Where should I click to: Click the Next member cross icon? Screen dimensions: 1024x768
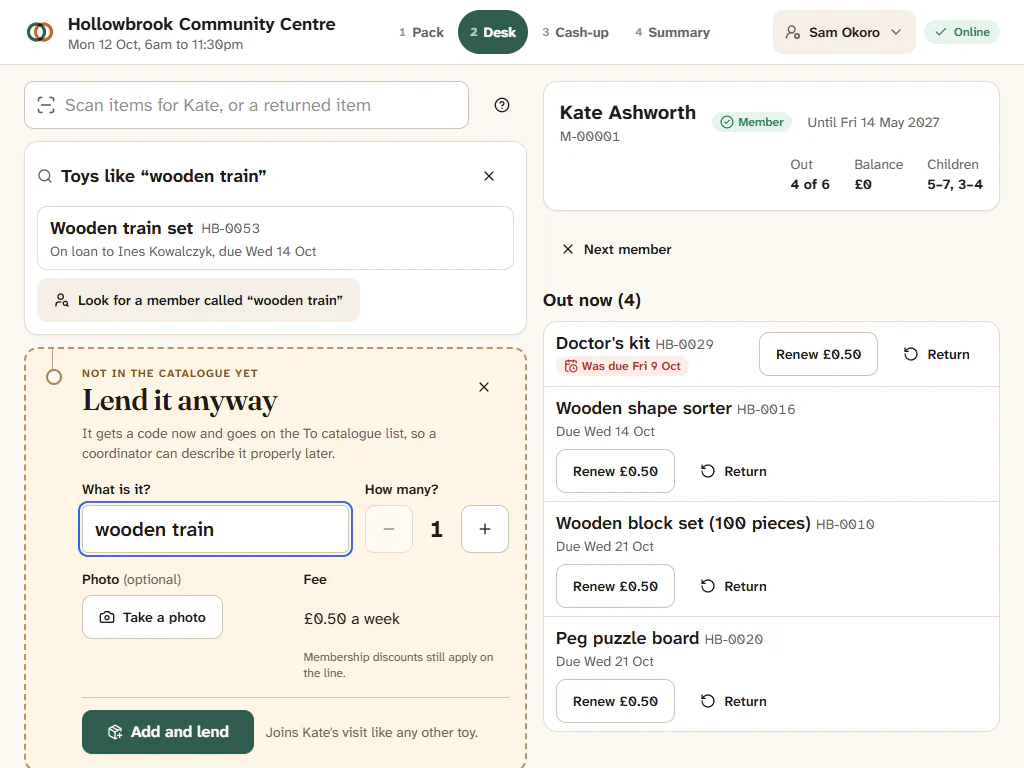coord(568,249)
